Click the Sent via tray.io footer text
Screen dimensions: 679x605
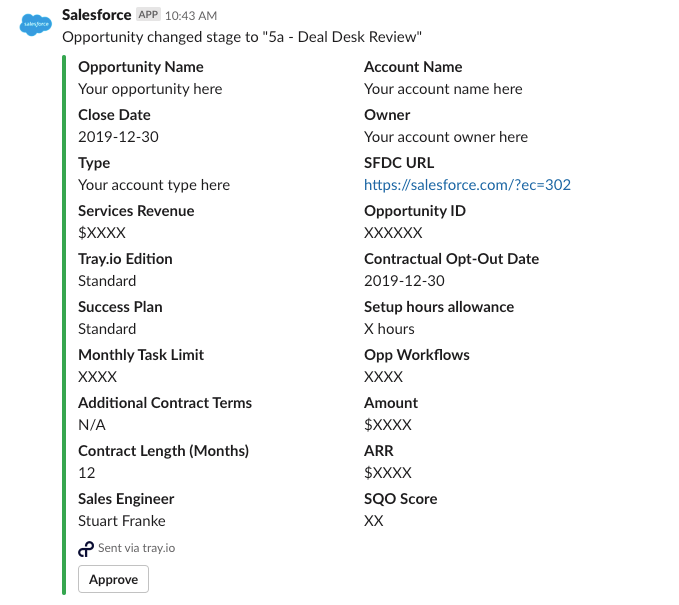click(x=136, y=548)
